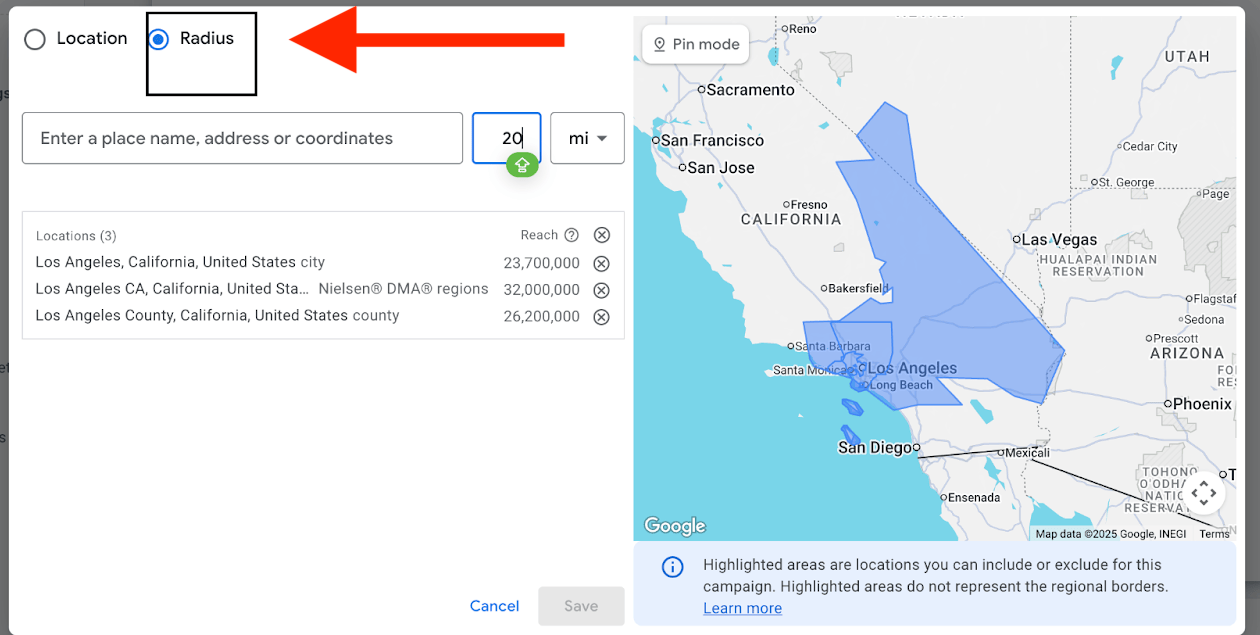Select the Radius radio button
The height and width of the screenshot is (635, 1260).
click(x=158, y=39)
